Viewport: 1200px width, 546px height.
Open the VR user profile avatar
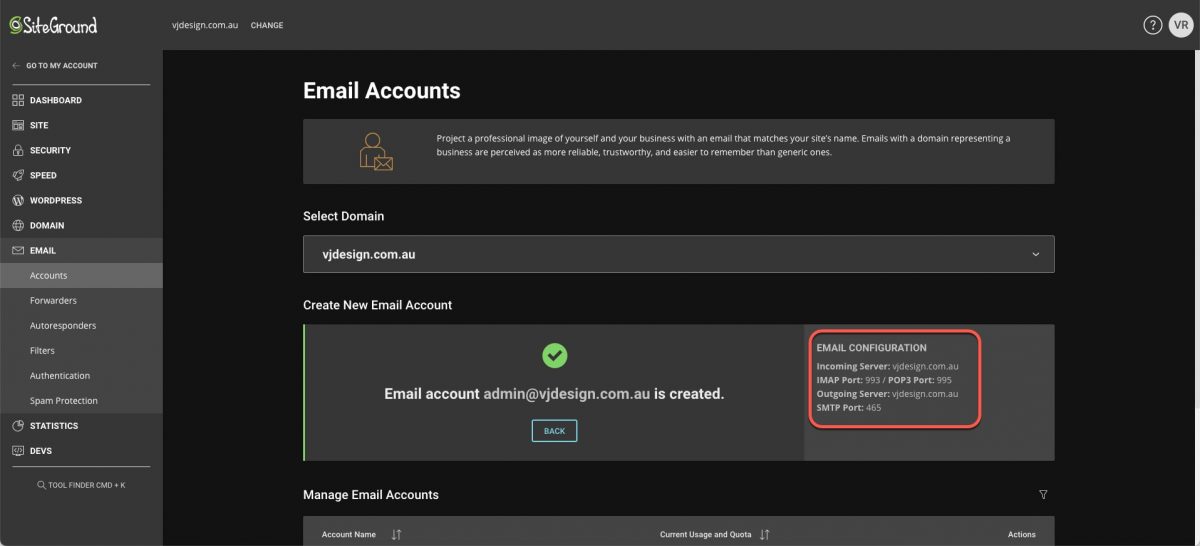[1180, 25]
